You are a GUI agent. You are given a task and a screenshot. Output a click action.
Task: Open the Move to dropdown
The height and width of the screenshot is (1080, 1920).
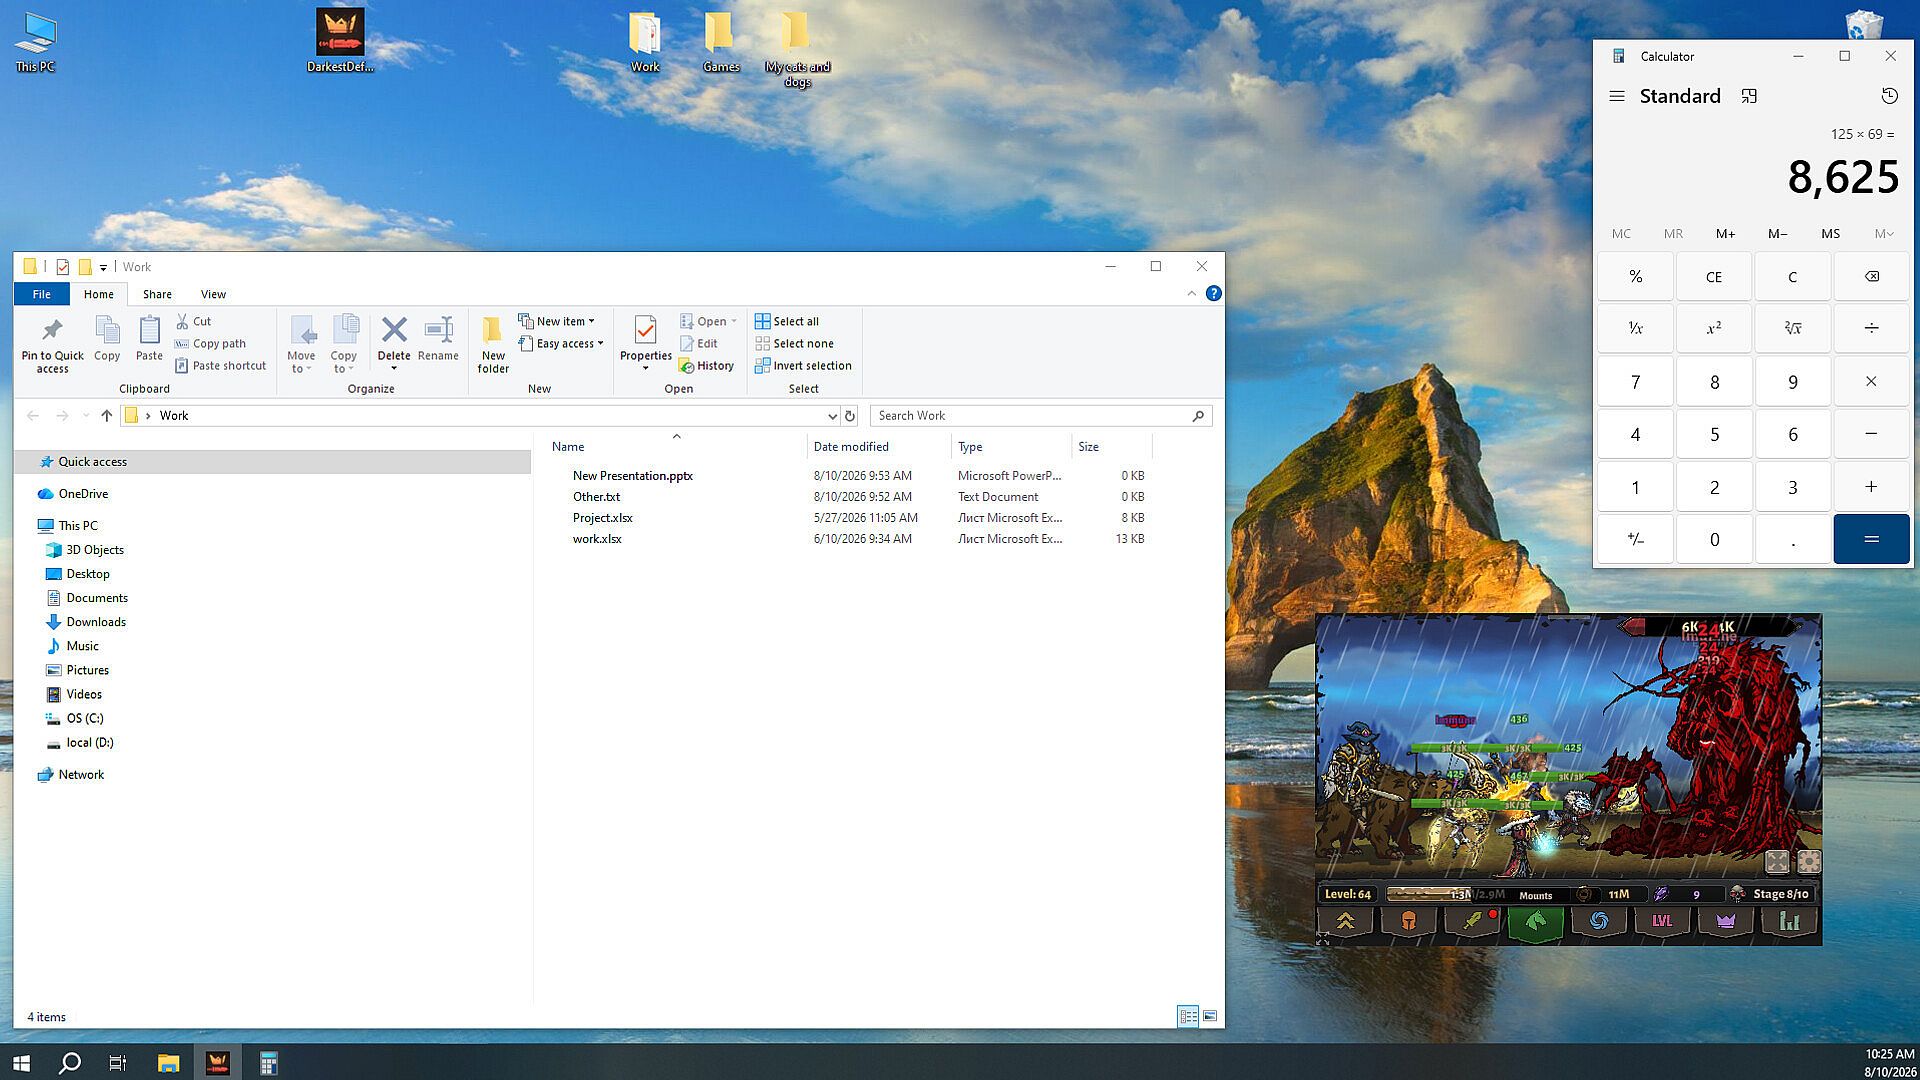point(301,344)
